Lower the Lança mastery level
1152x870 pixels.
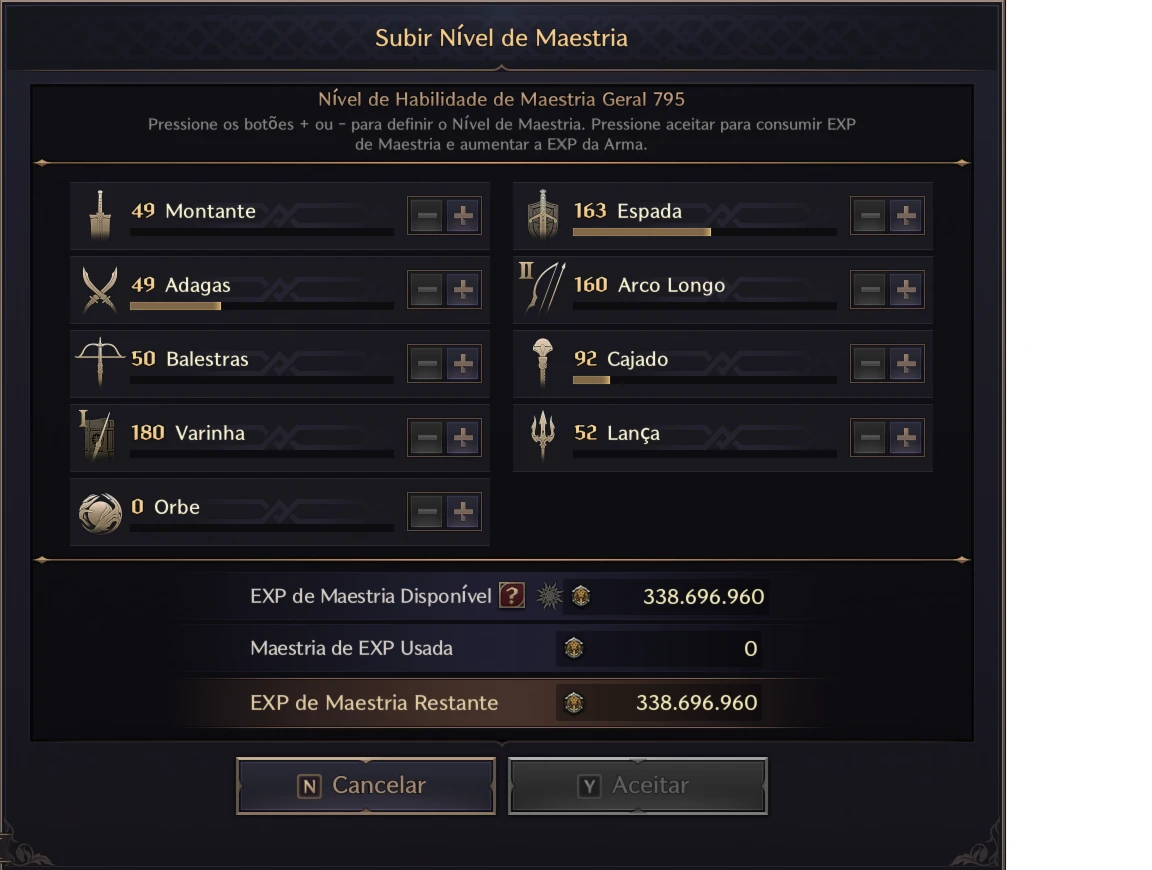pyautogui.click(x=869, y=438)
